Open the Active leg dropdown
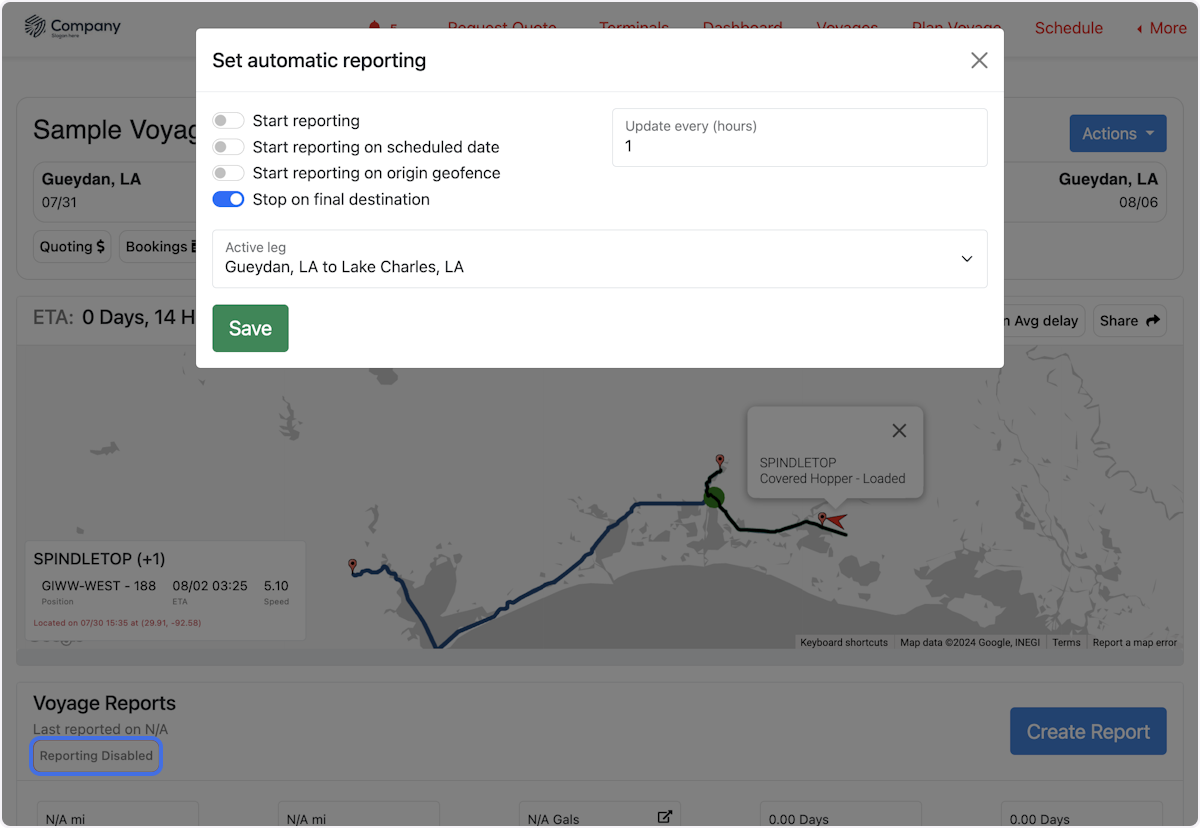 [x=966, y=258]
